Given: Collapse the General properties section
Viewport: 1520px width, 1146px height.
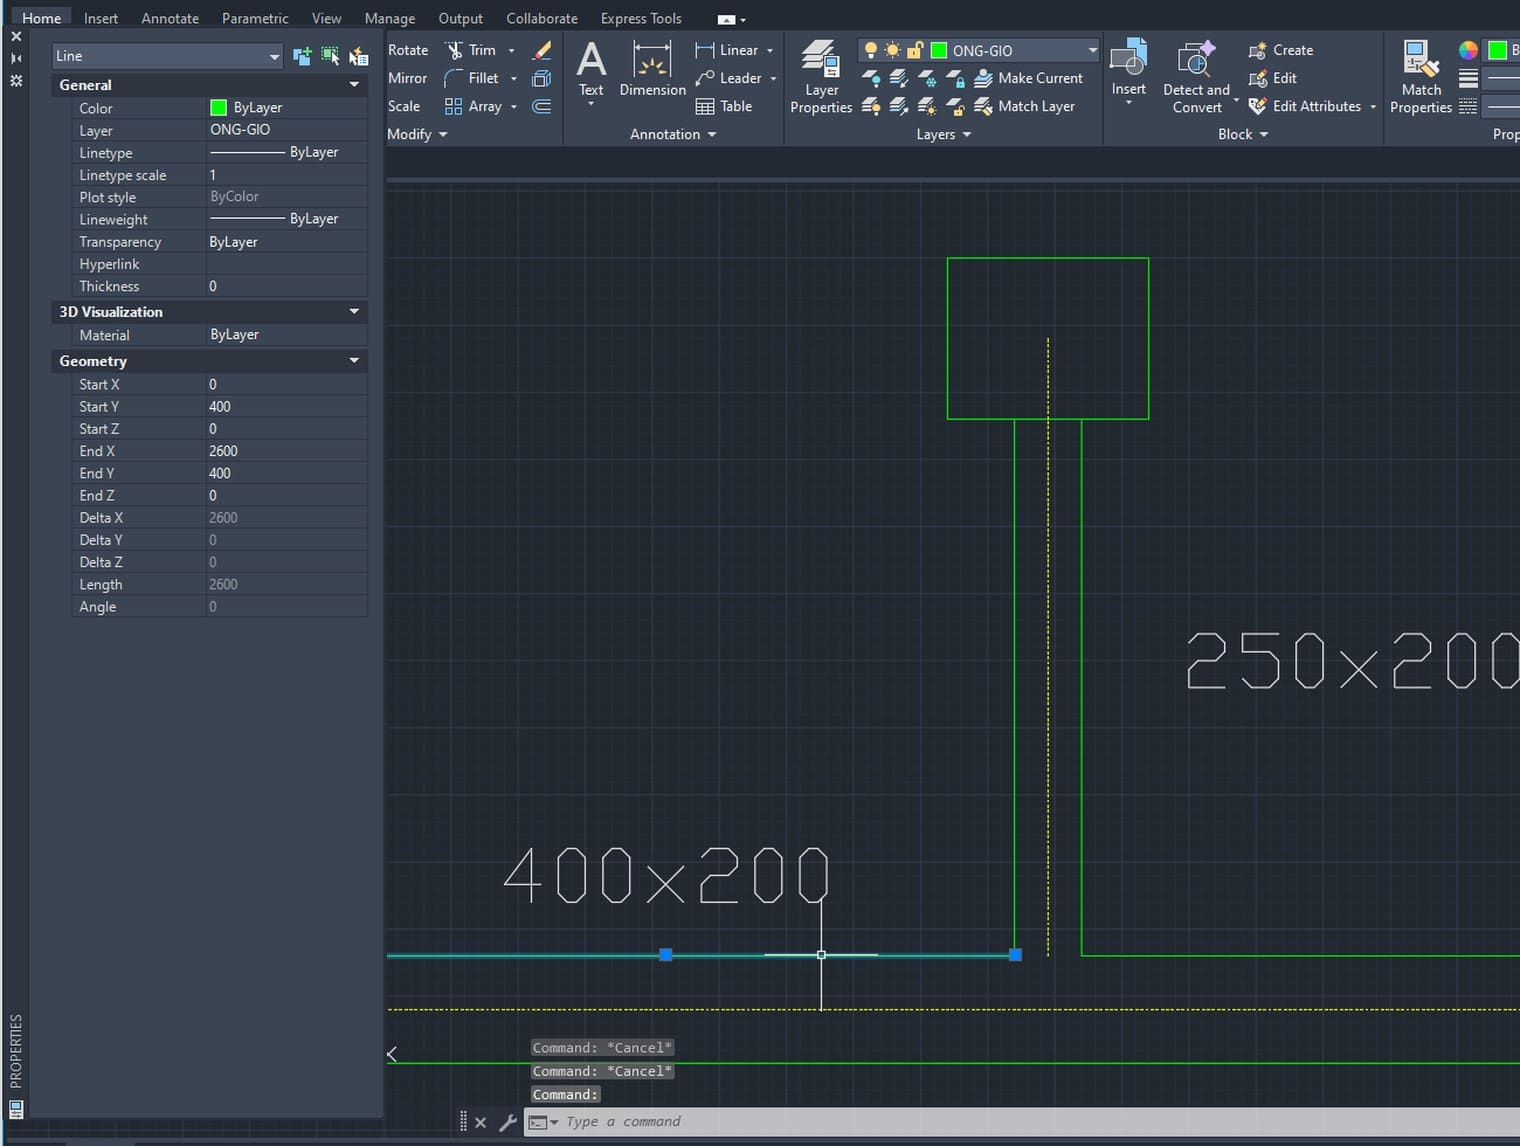Looking at the screenshot, I should coord(354,85).
